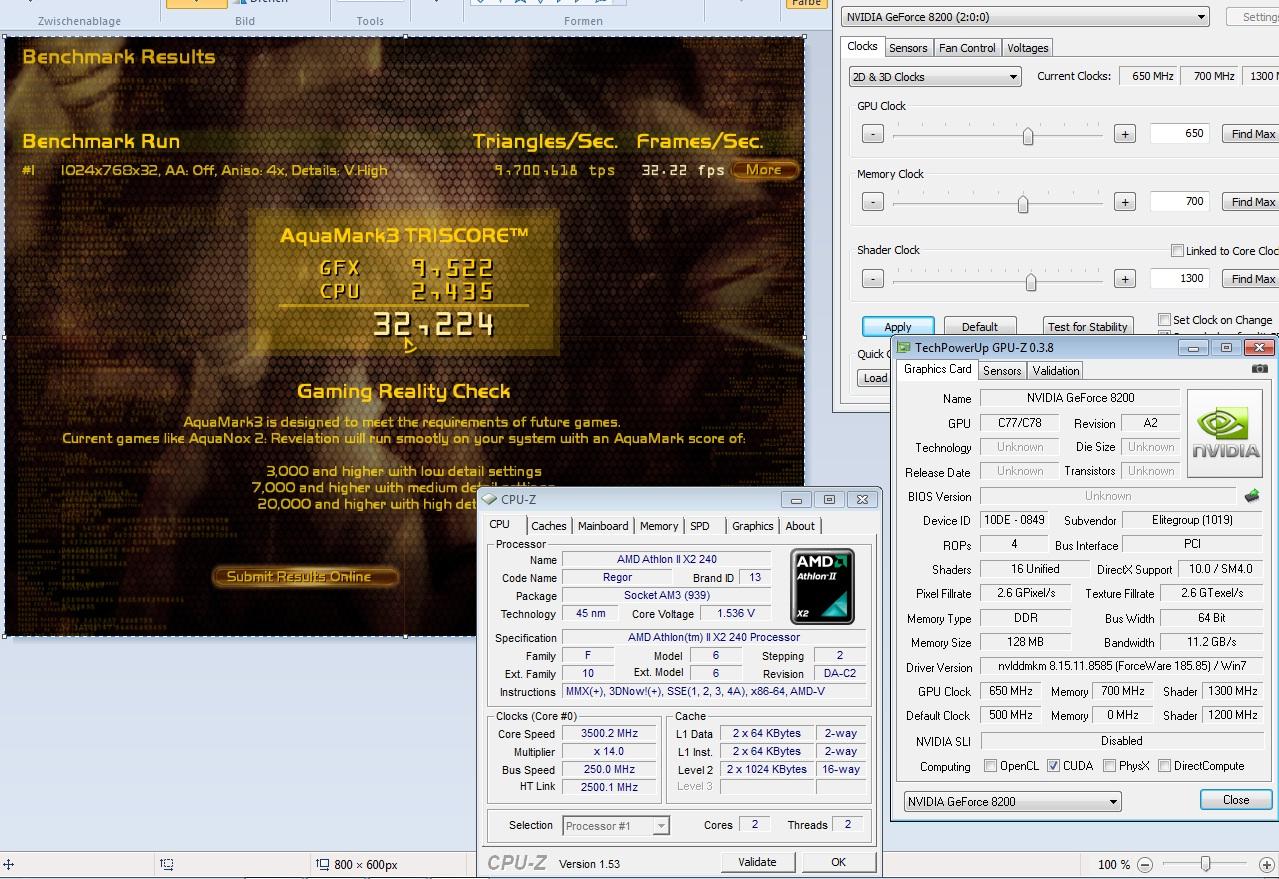Decrease Memory Clock with the minus button
This screenshot has width=1279, height=879.
click(872, 202)
